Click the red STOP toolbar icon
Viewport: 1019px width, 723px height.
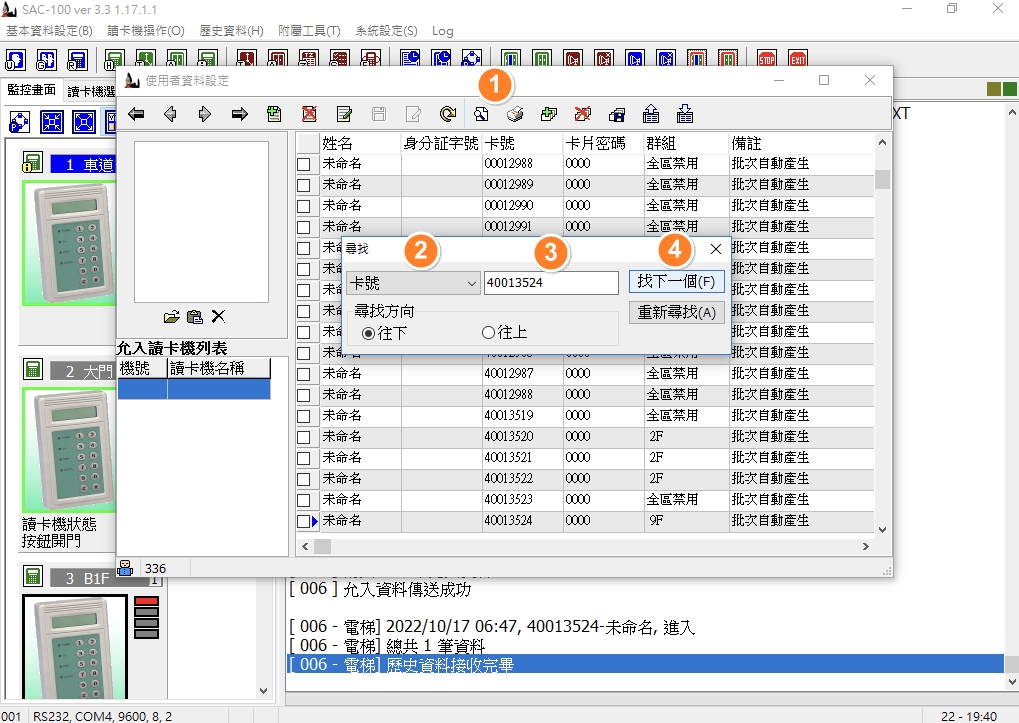pos(767,59)
